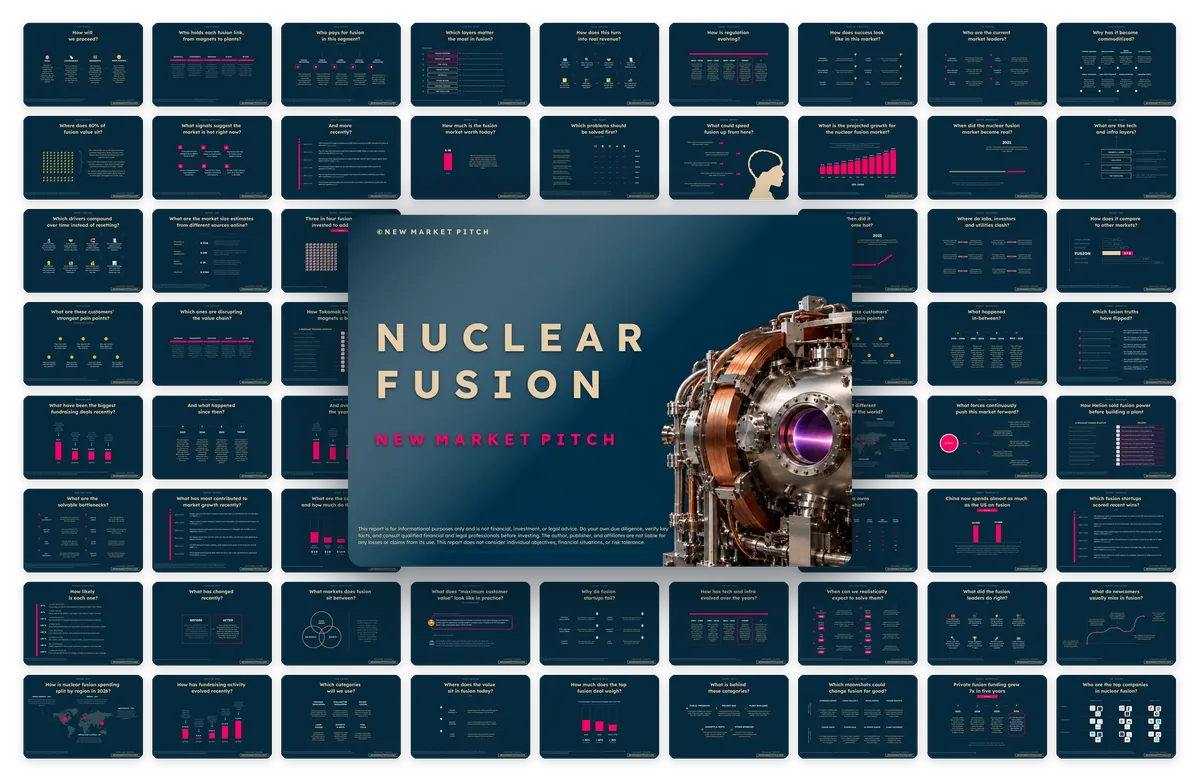Open the 'And more recently?' slide
Image resolution: width=1200 pixels, height=782 pixels.
point(341,158)
